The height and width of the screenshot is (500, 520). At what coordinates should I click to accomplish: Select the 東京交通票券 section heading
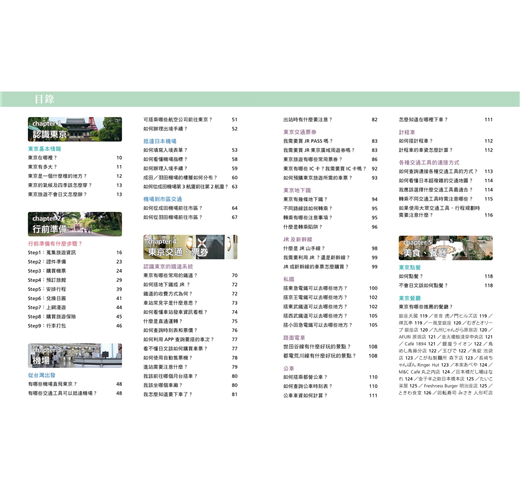[300, 132]
